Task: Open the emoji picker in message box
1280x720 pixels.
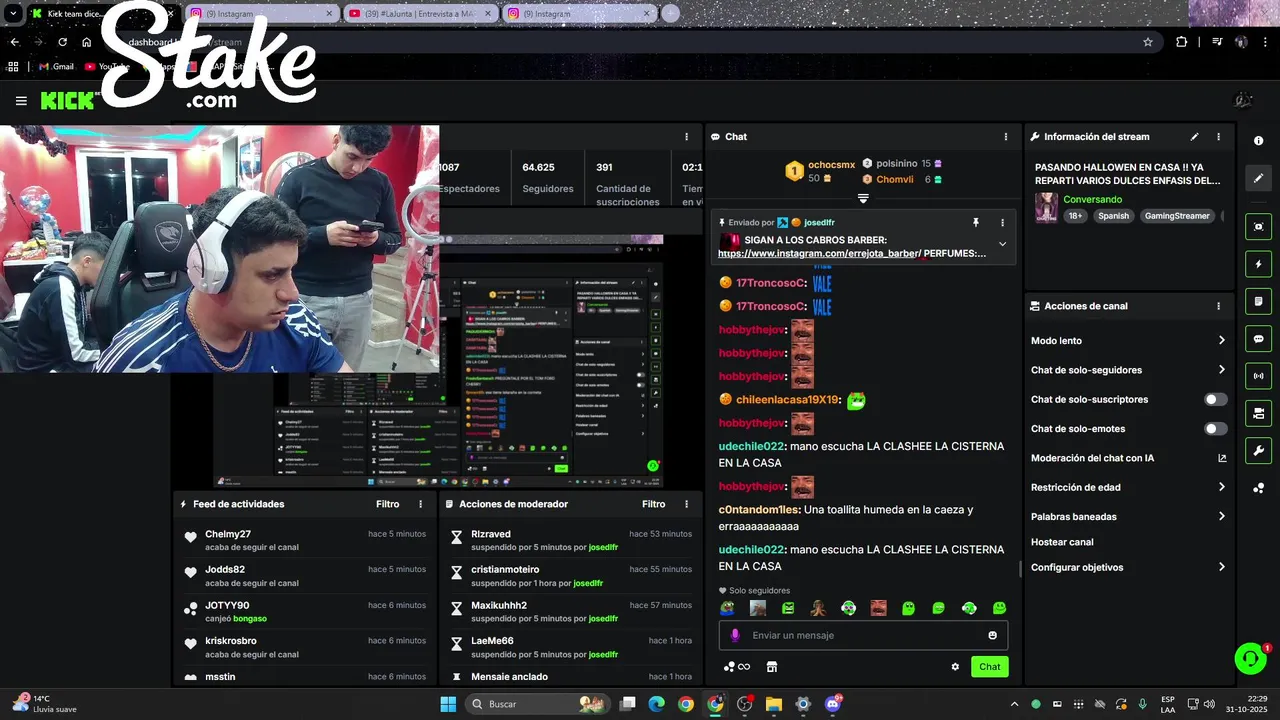Action: (x=992, y=635)
